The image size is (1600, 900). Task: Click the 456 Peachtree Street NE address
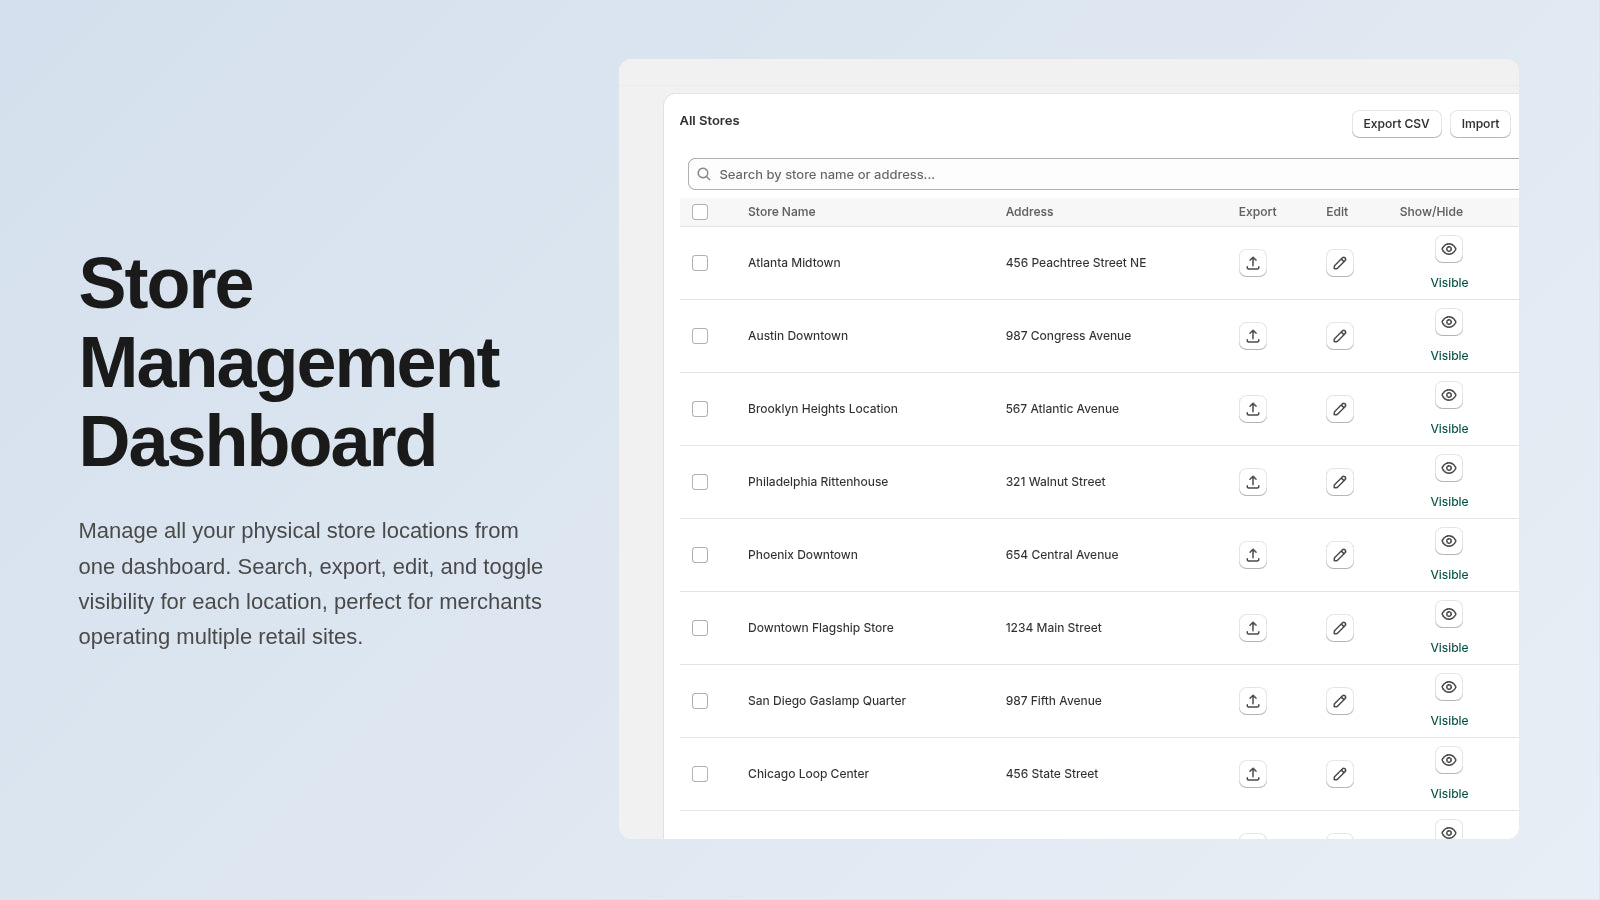pyautogui.click(x=1076, y=263)
